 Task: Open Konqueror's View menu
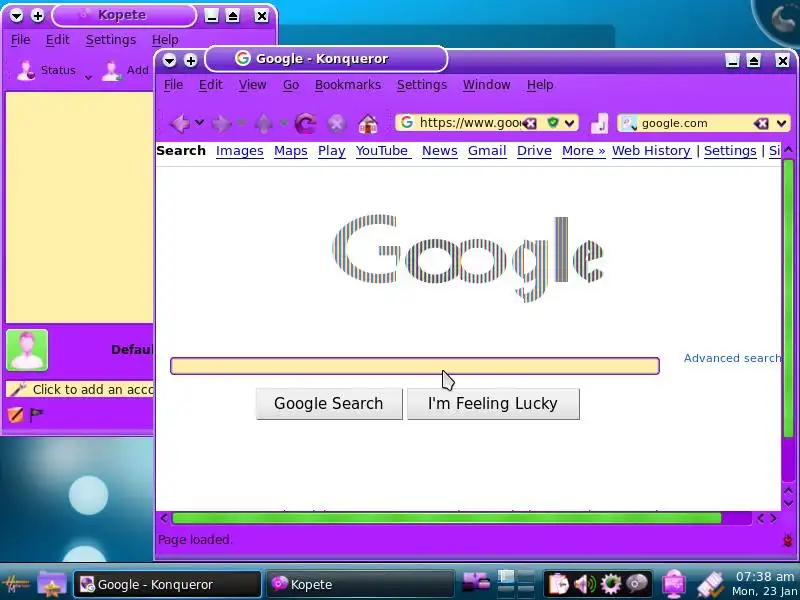pyautogui.click(x=253, y=85)
